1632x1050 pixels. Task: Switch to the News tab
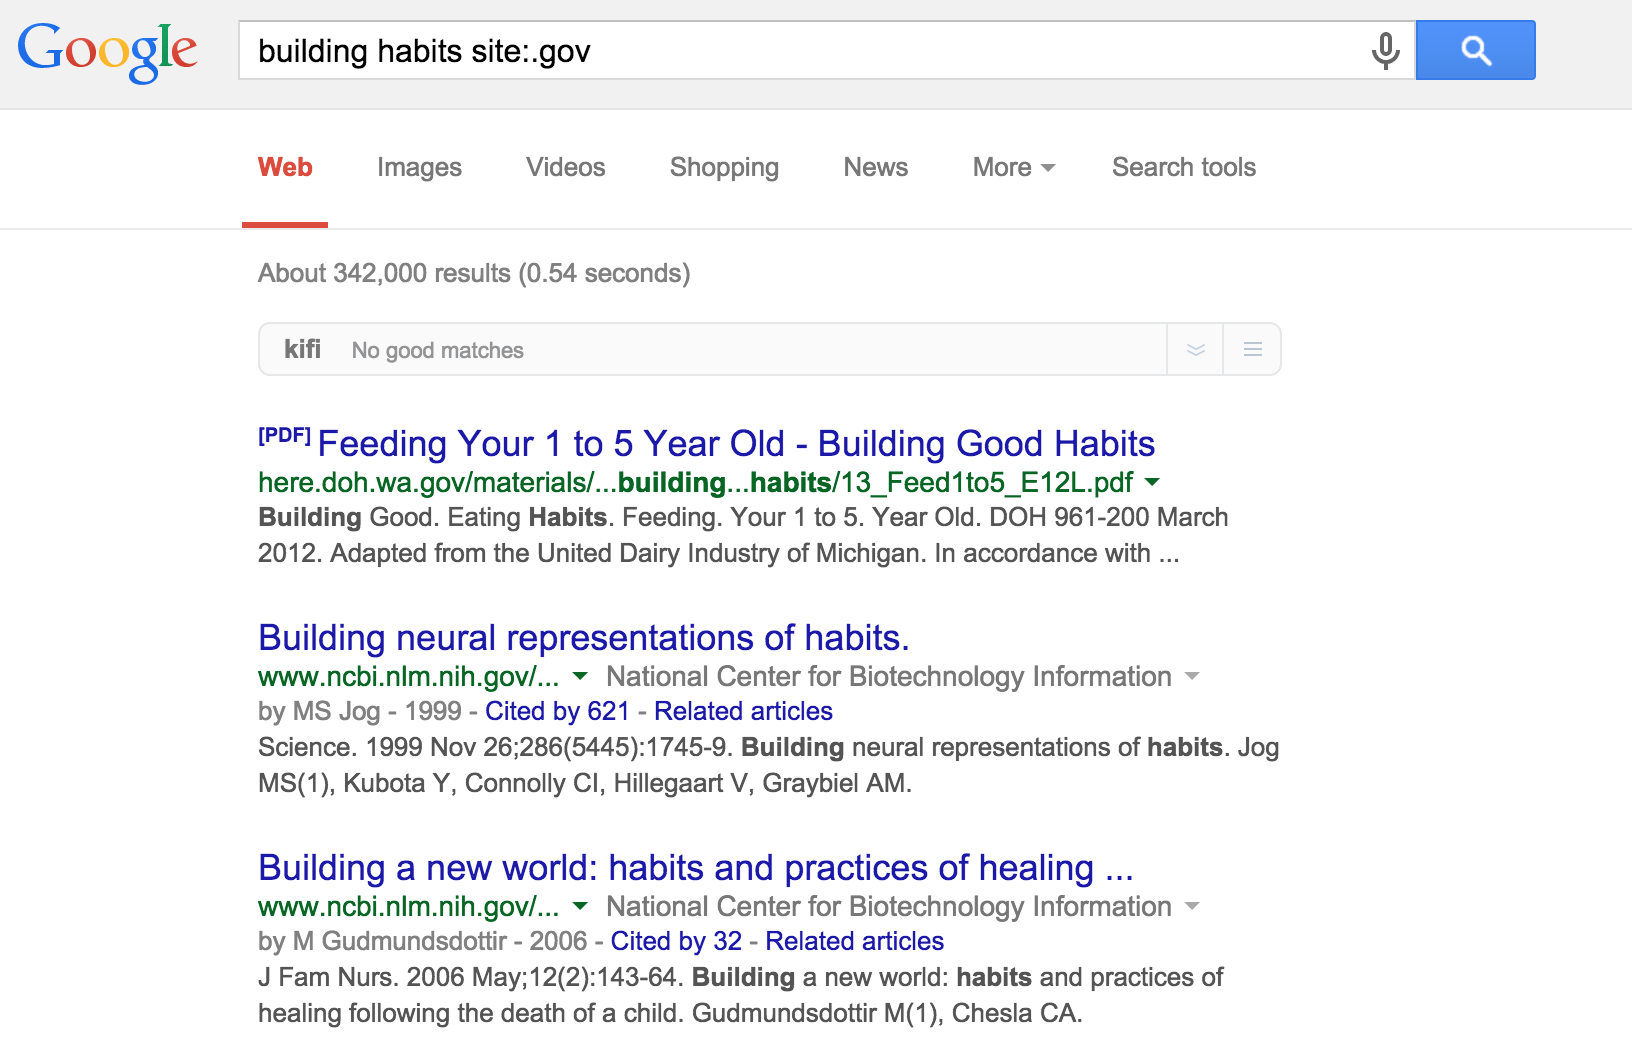click(875, 167)
